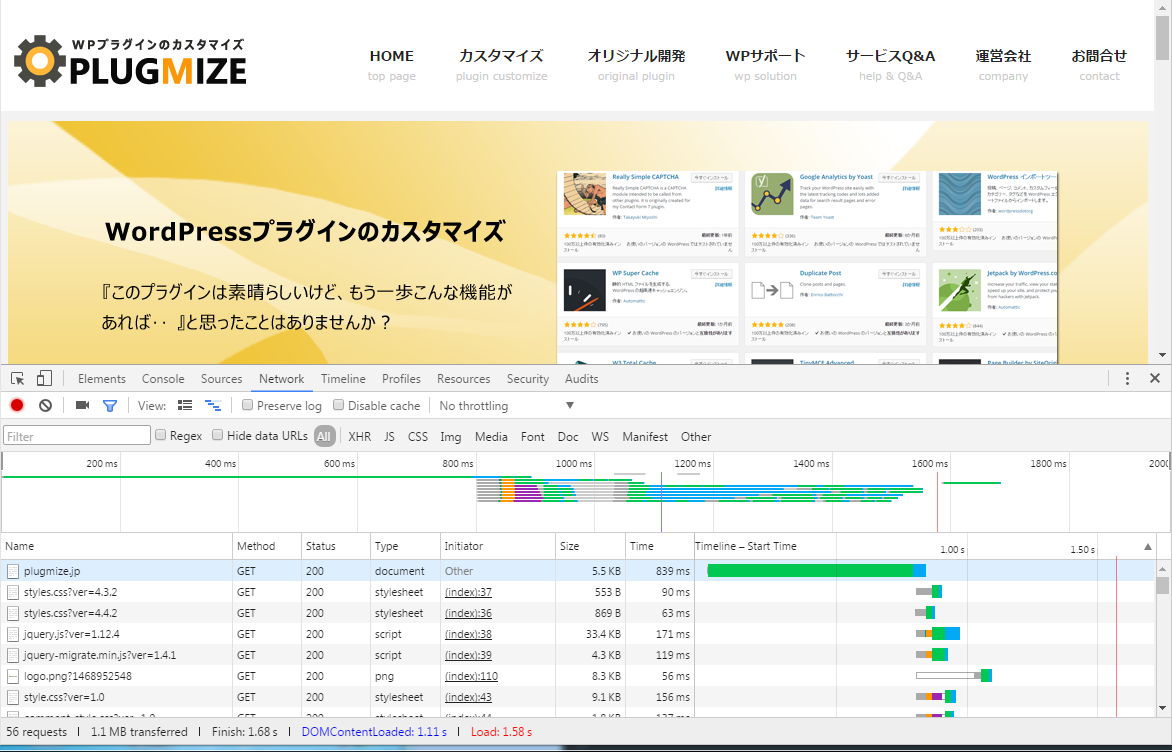Viewport: 1172px width, 752px height.
Task: Filter requests by Img
Action: pos(451,437)
